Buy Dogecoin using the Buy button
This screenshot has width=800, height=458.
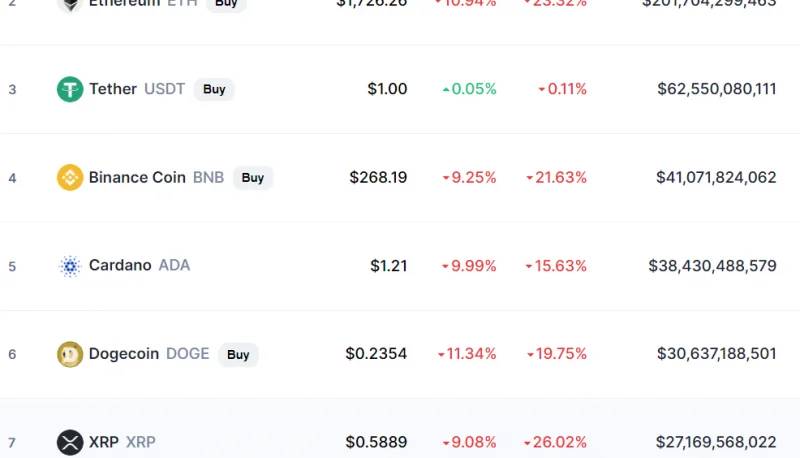click(x=238, y=354)
